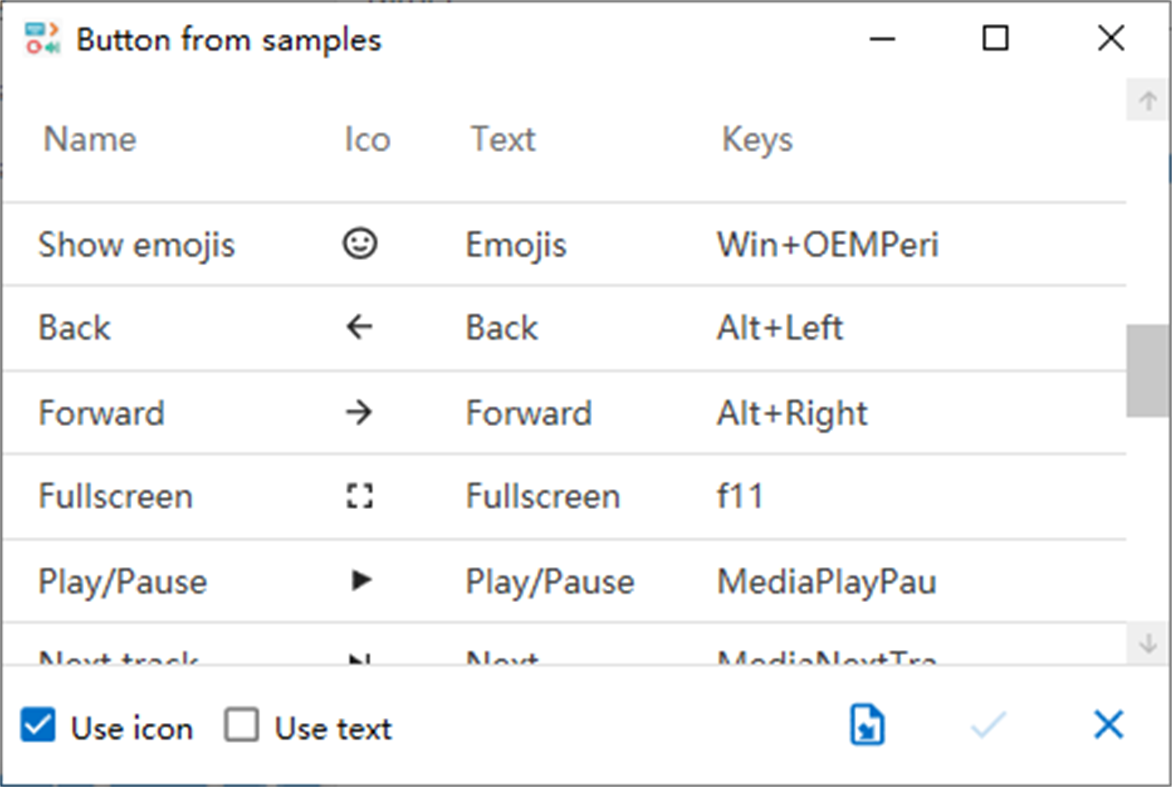Click the scrollbar up arrow
This screenshot has height=787, width=1172.
pyautogui.click(x=1147, y=101)
